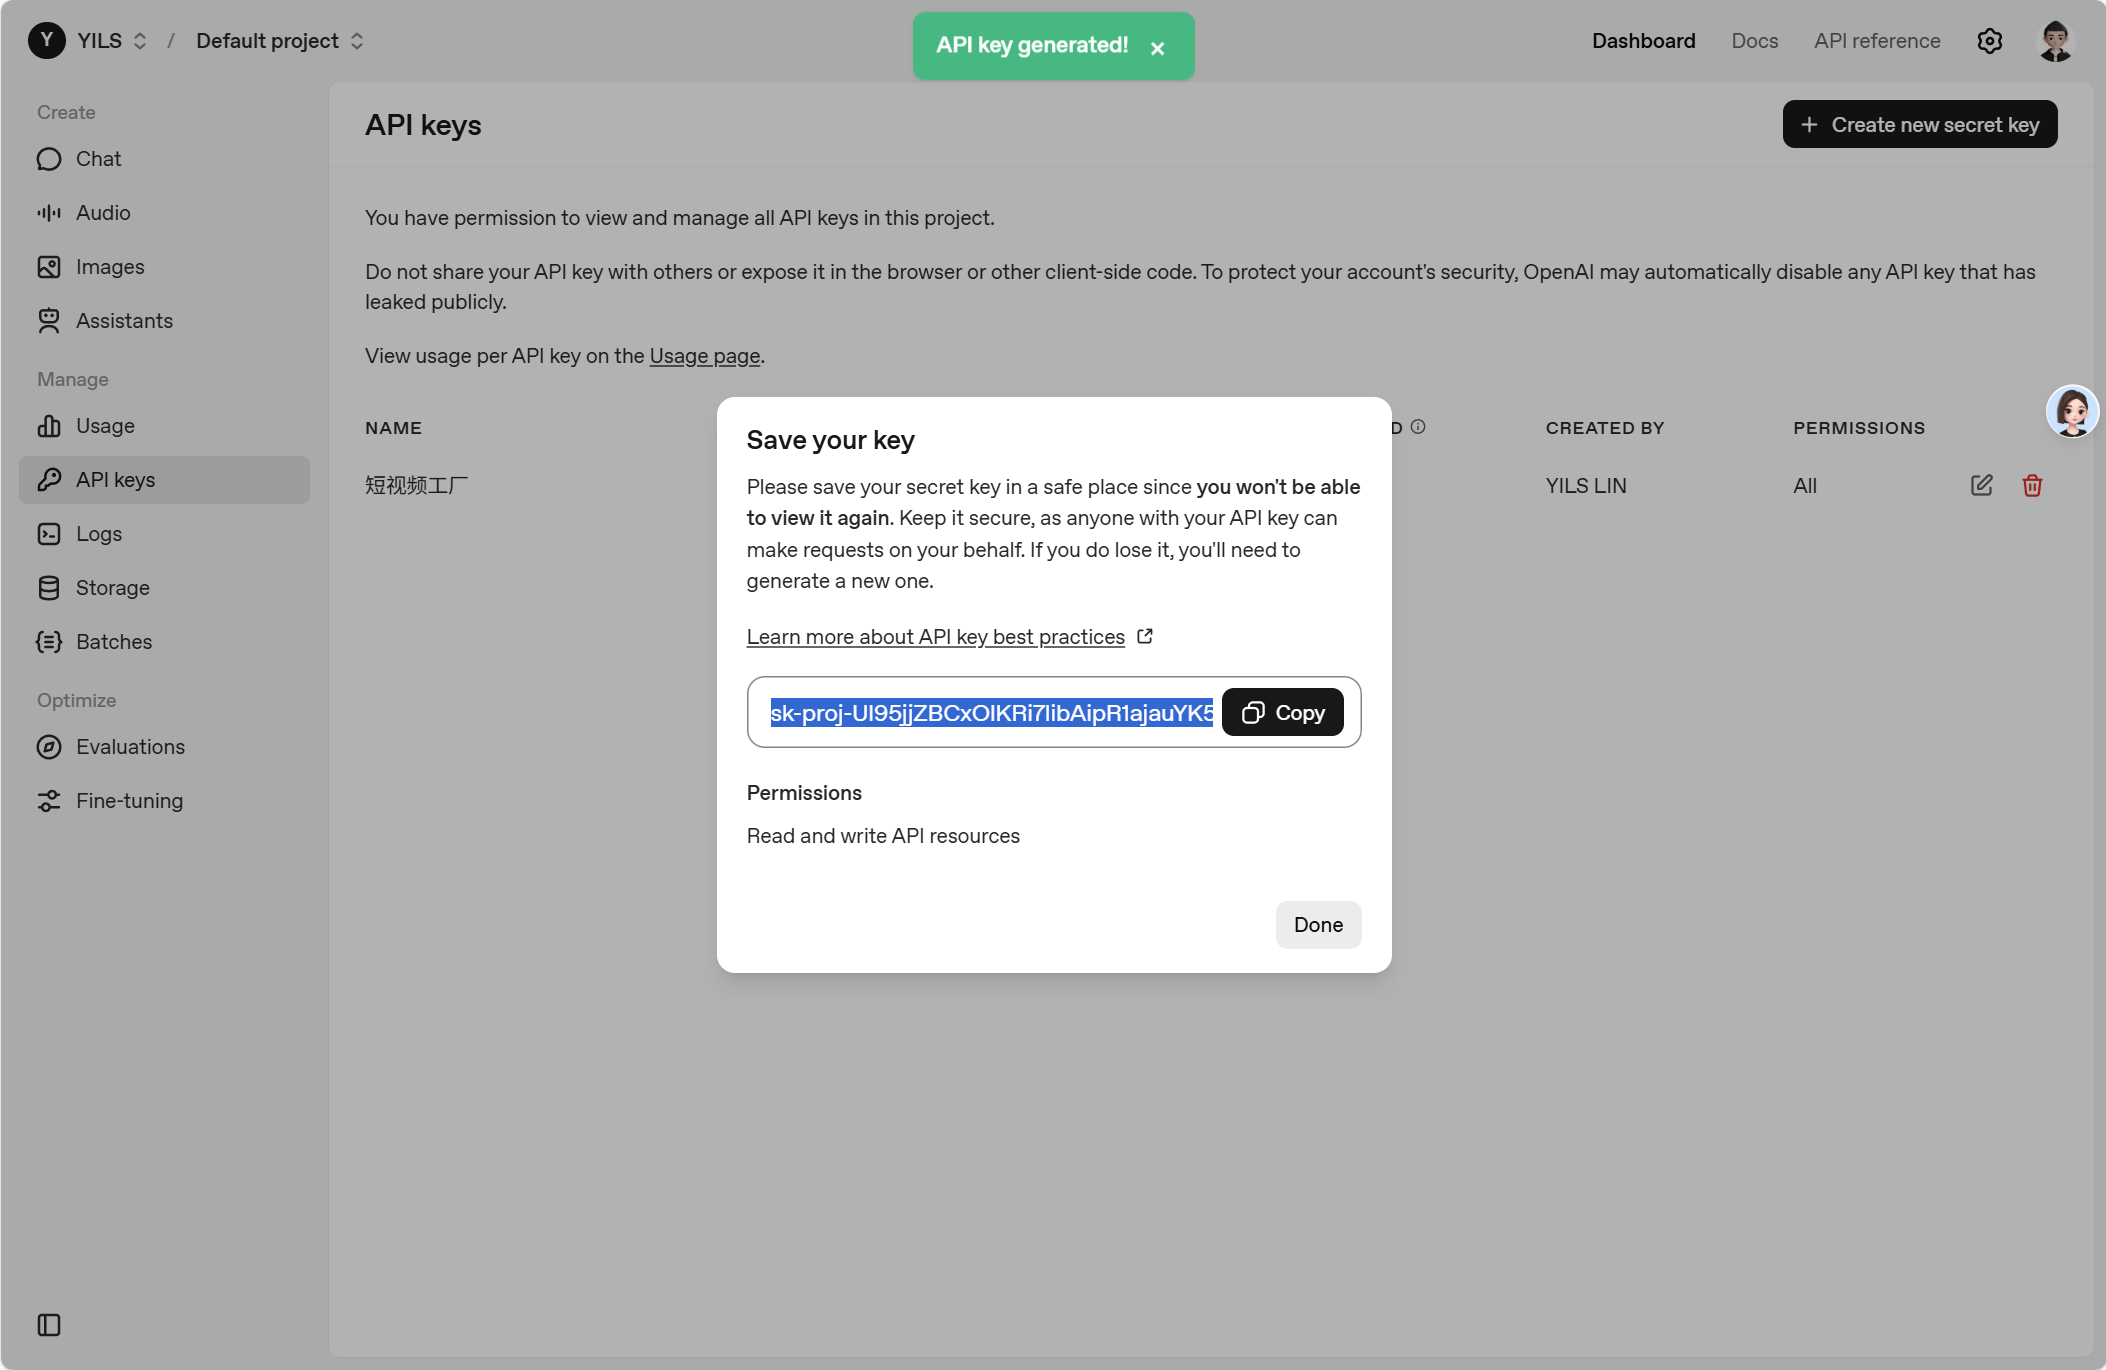Viewport: 2106px width, 1370px height.
Task: Click the floating assistant avatar on the right edge
Action: tap(2072, 411)
